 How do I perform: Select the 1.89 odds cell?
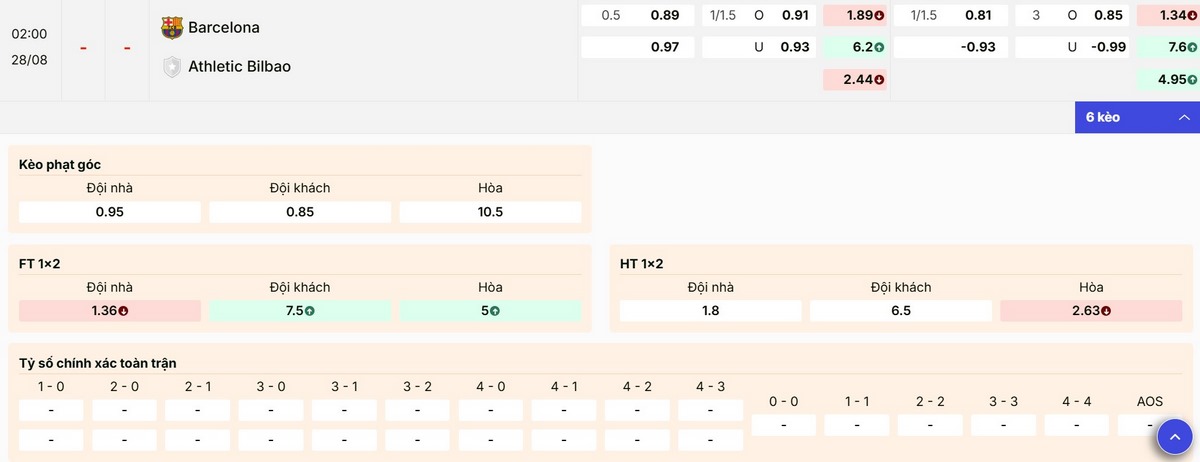(854, 15)
